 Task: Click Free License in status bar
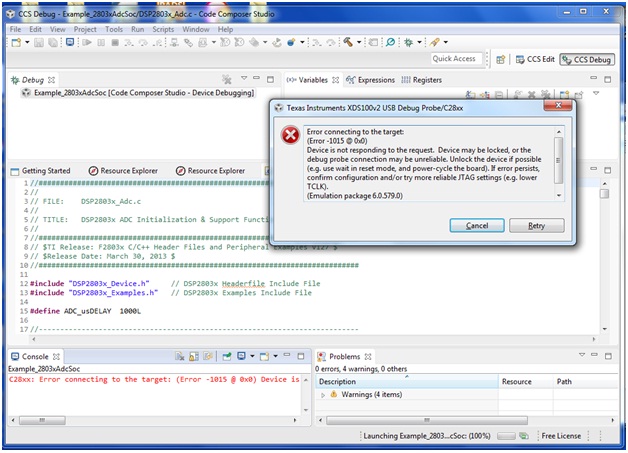(x=561, y=436)
